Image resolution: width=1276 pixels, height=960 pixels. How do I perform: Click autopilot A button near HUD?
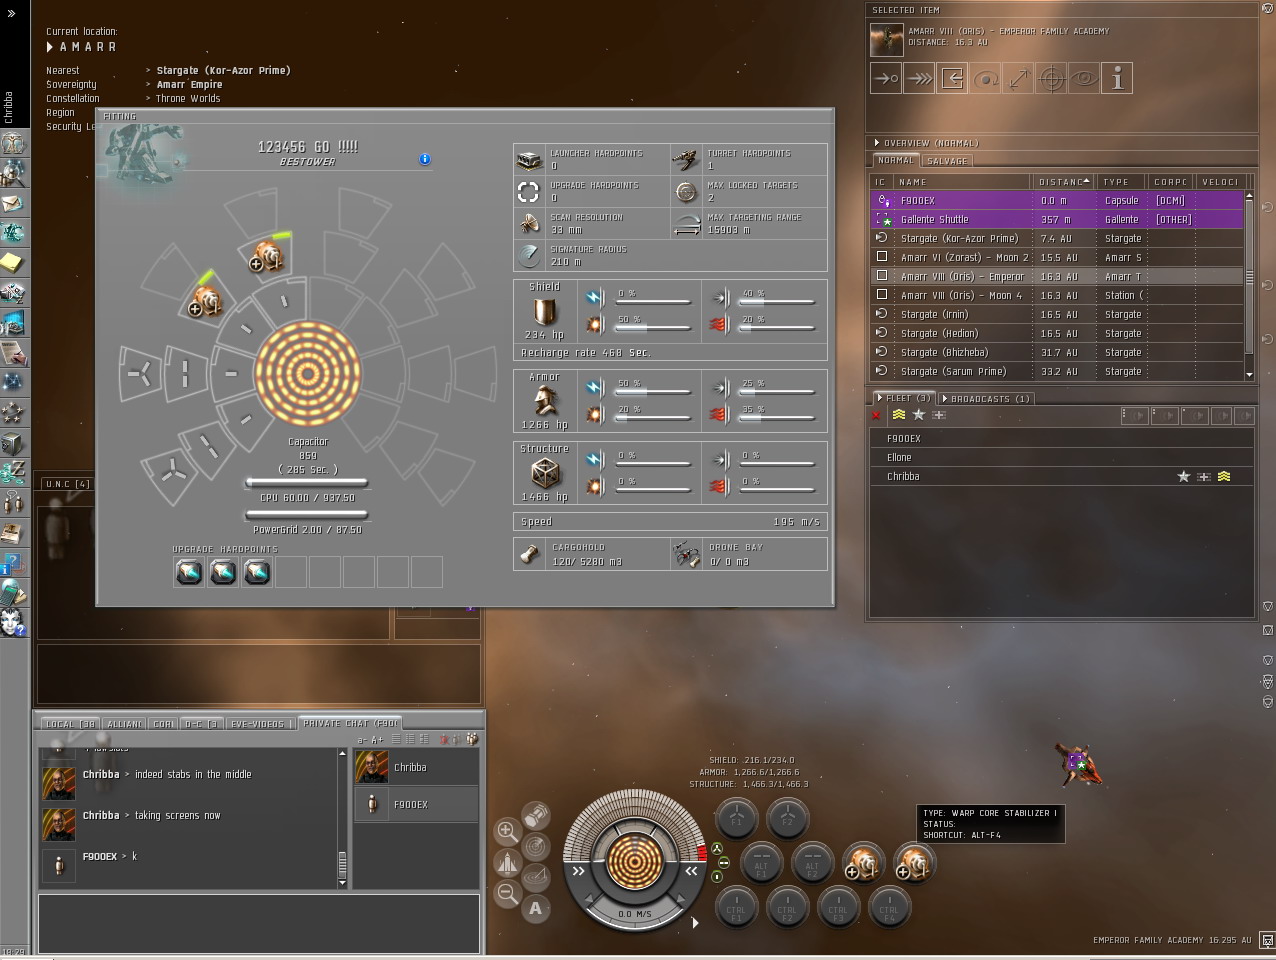pos(536,908)
